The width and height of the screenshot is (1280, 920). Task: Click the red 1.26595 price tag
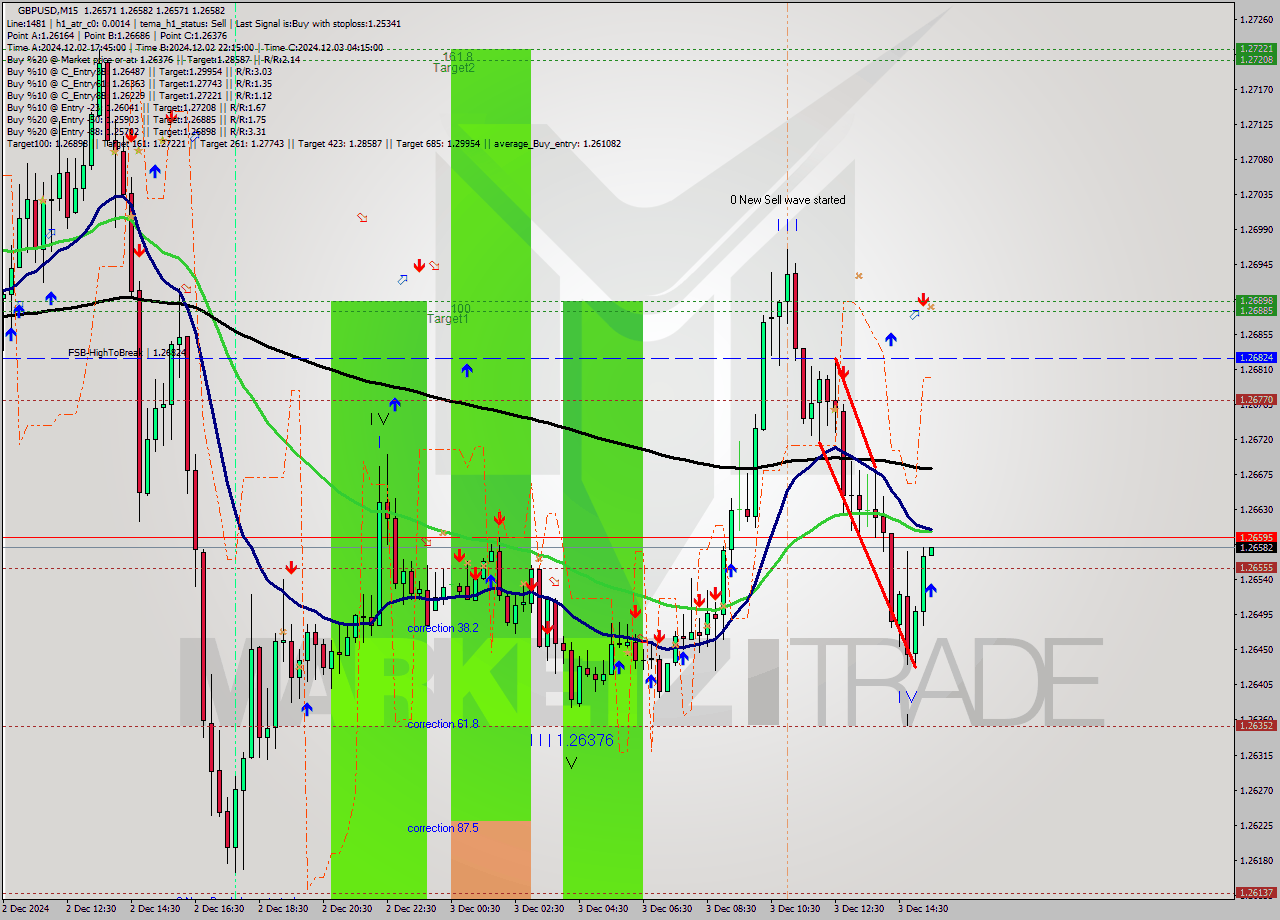tap(1256, 537)
